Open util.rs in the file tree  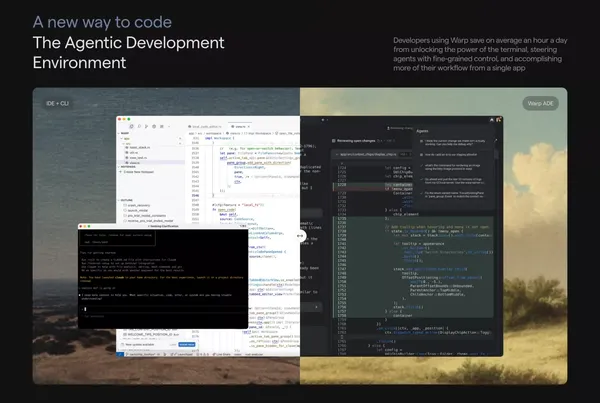(x=134, y=153)
